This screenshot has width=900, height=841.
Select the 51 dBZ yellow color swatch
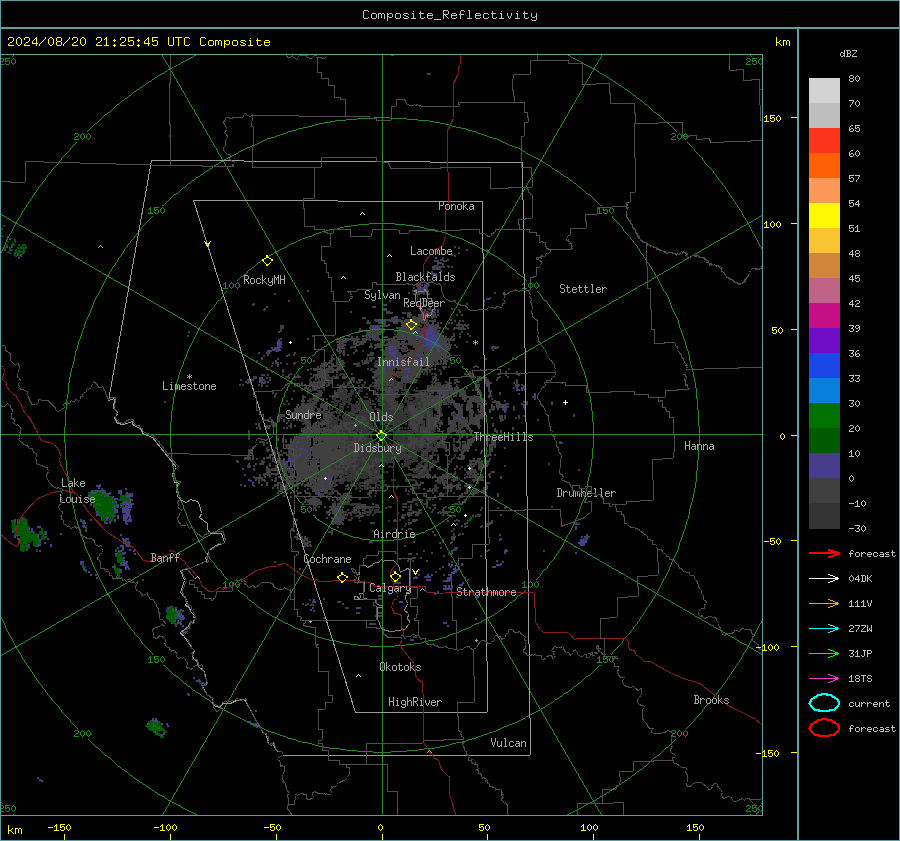[824, 216]
